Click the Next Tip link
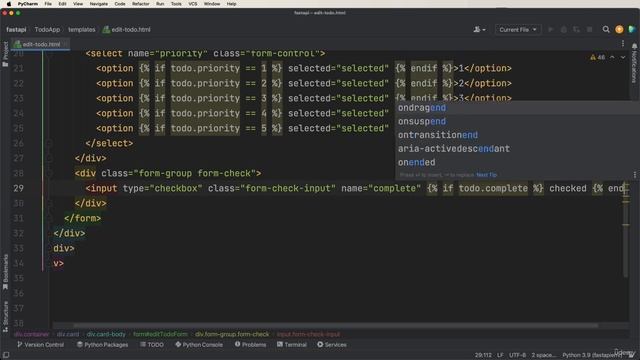 pos(487,175)
